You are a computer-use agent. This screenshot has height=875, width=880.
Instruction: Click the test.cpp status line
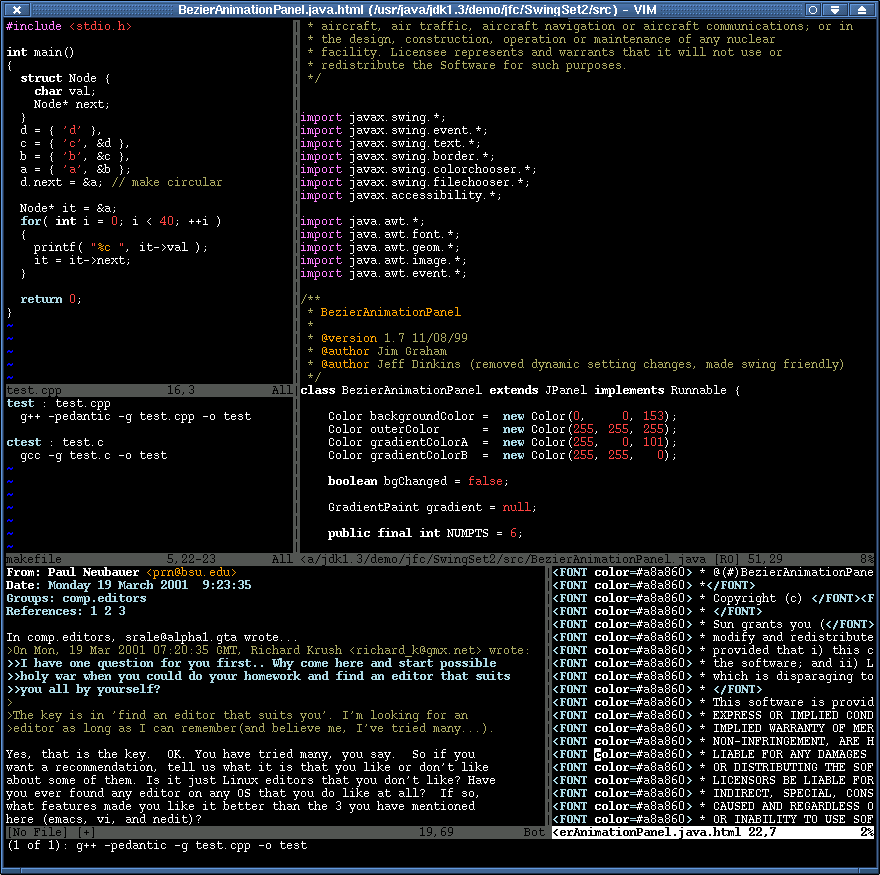tap(148, 390)
